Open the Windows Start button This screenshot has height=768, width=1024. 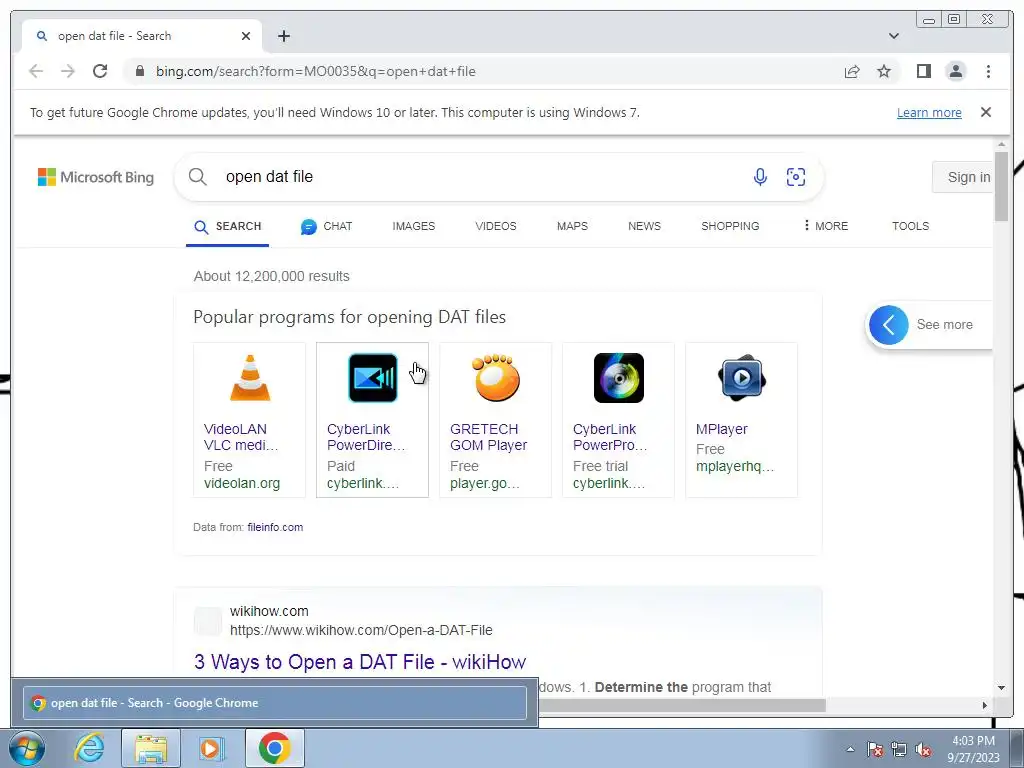(x=26, y=748)
